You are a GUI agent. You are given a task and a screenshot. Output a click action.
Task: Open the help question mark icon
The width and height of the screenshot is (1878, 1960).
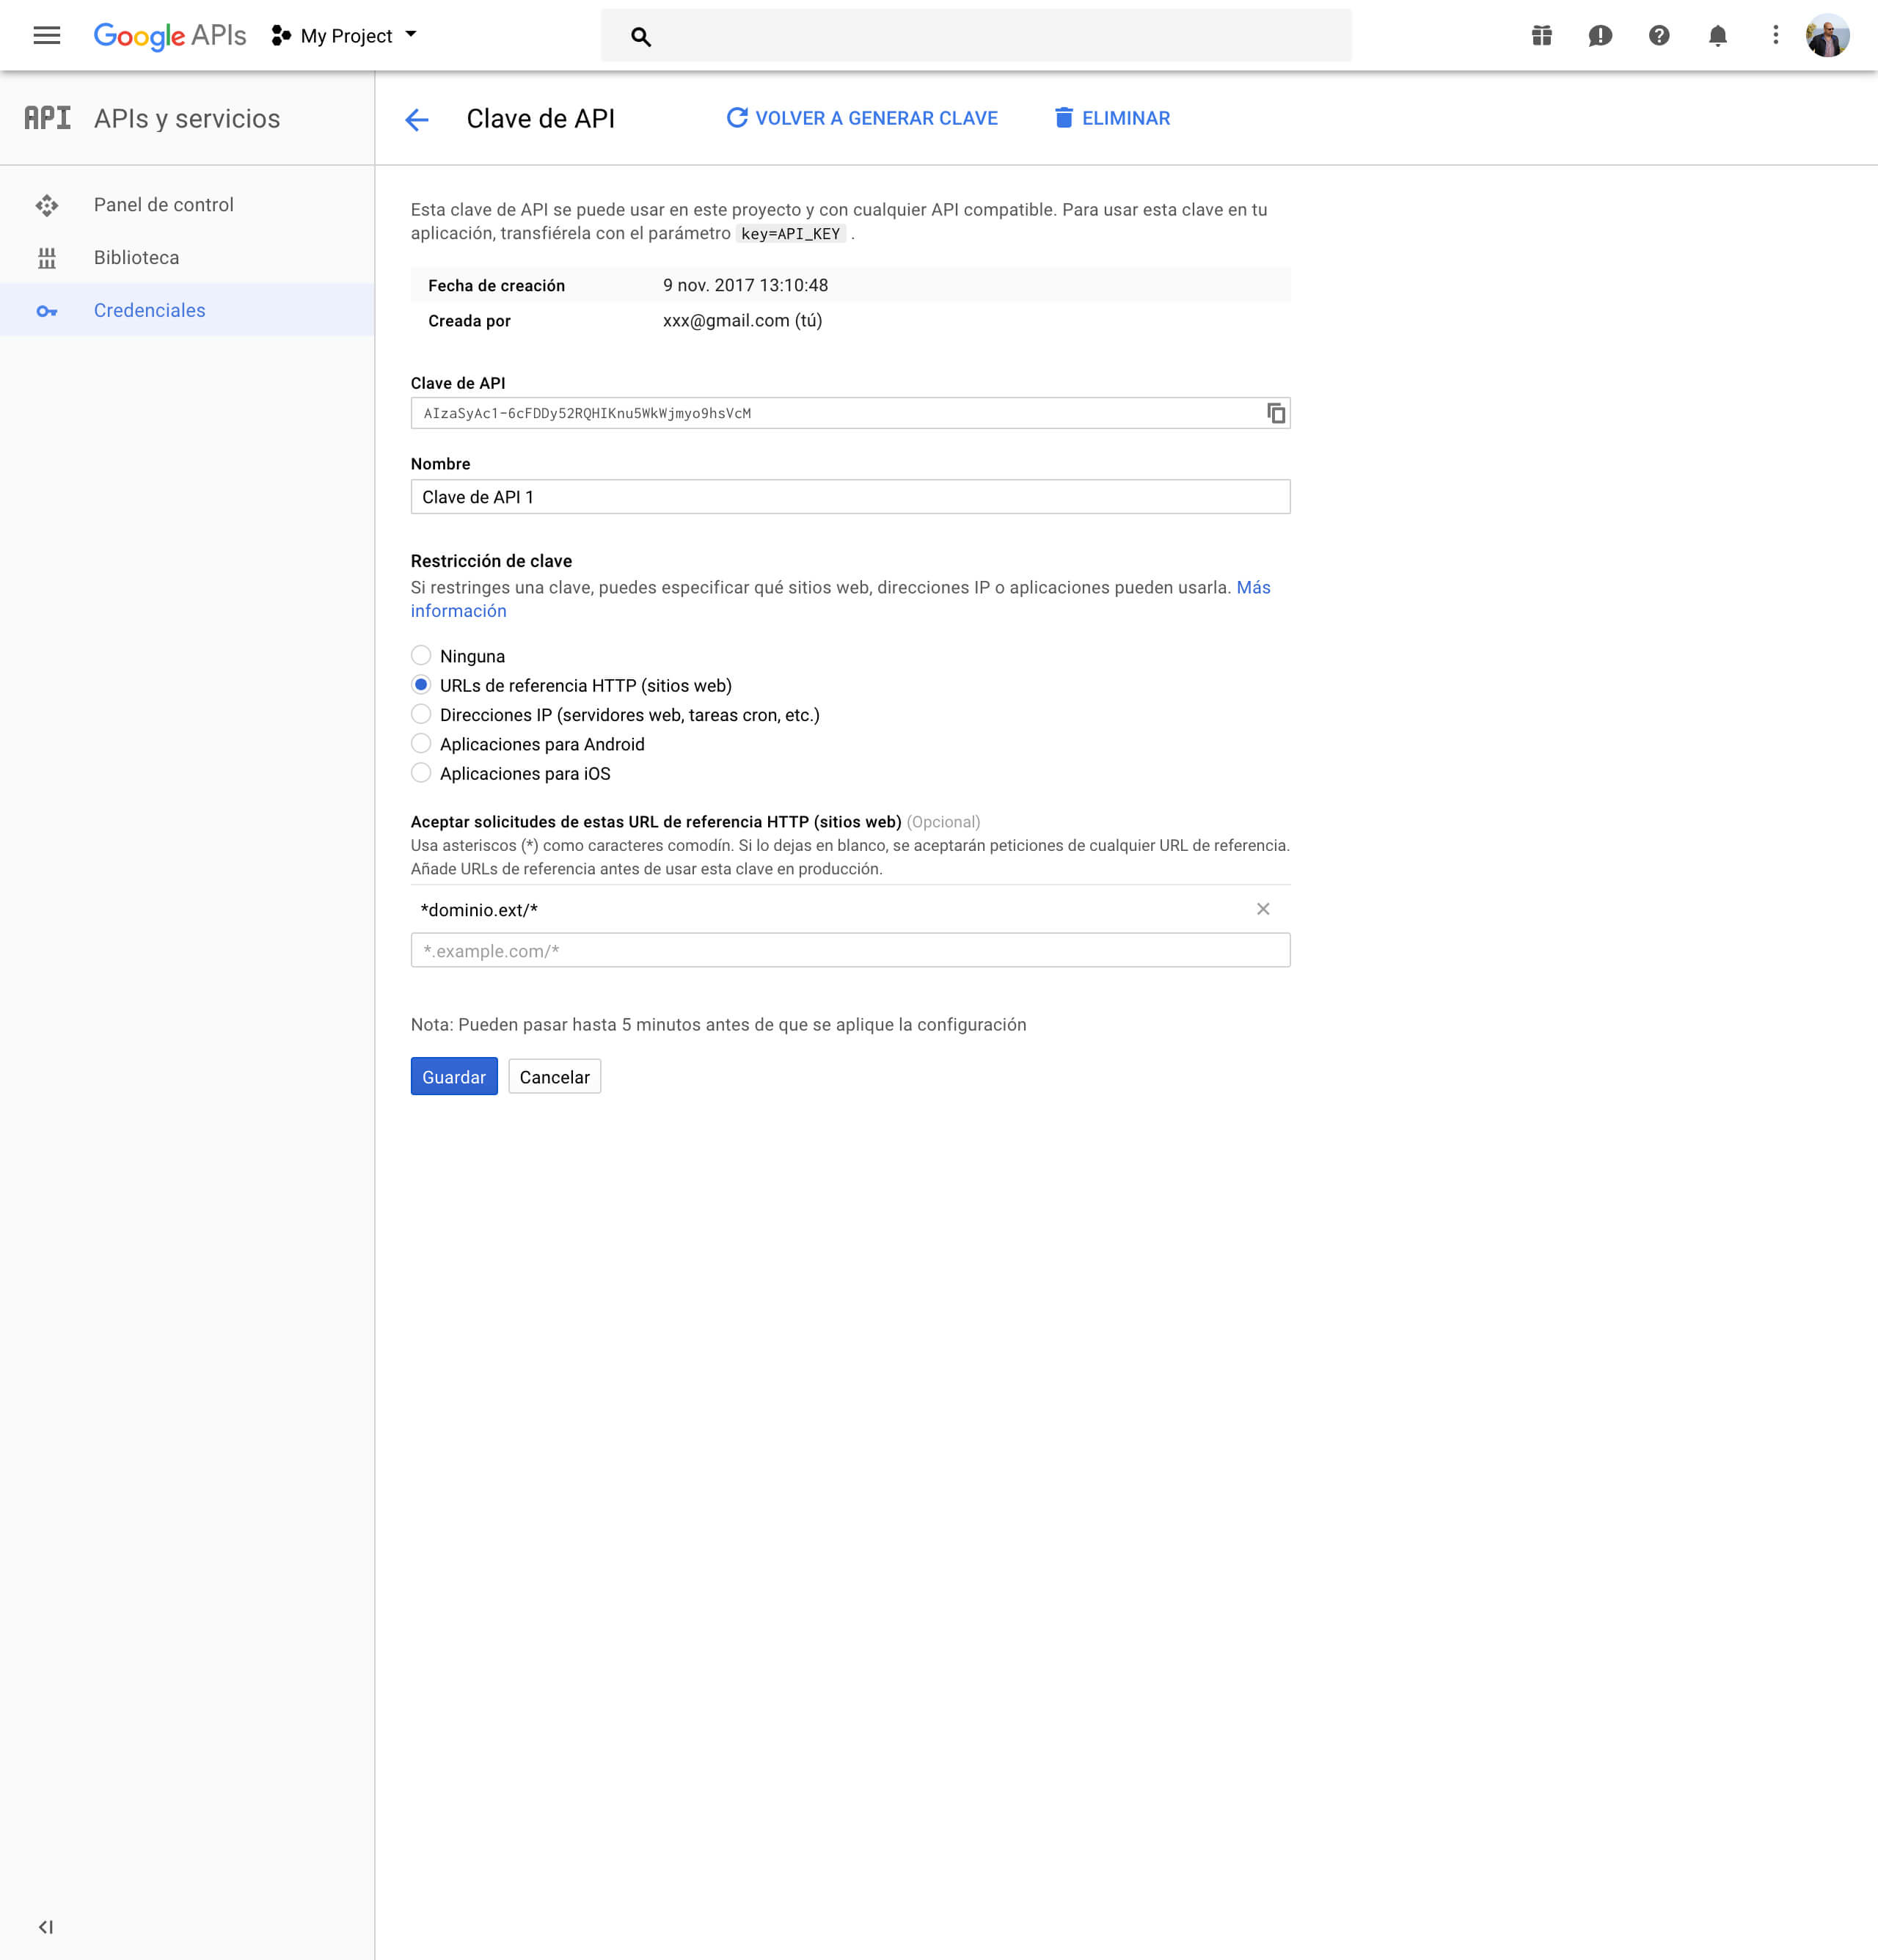point(1658,36)
